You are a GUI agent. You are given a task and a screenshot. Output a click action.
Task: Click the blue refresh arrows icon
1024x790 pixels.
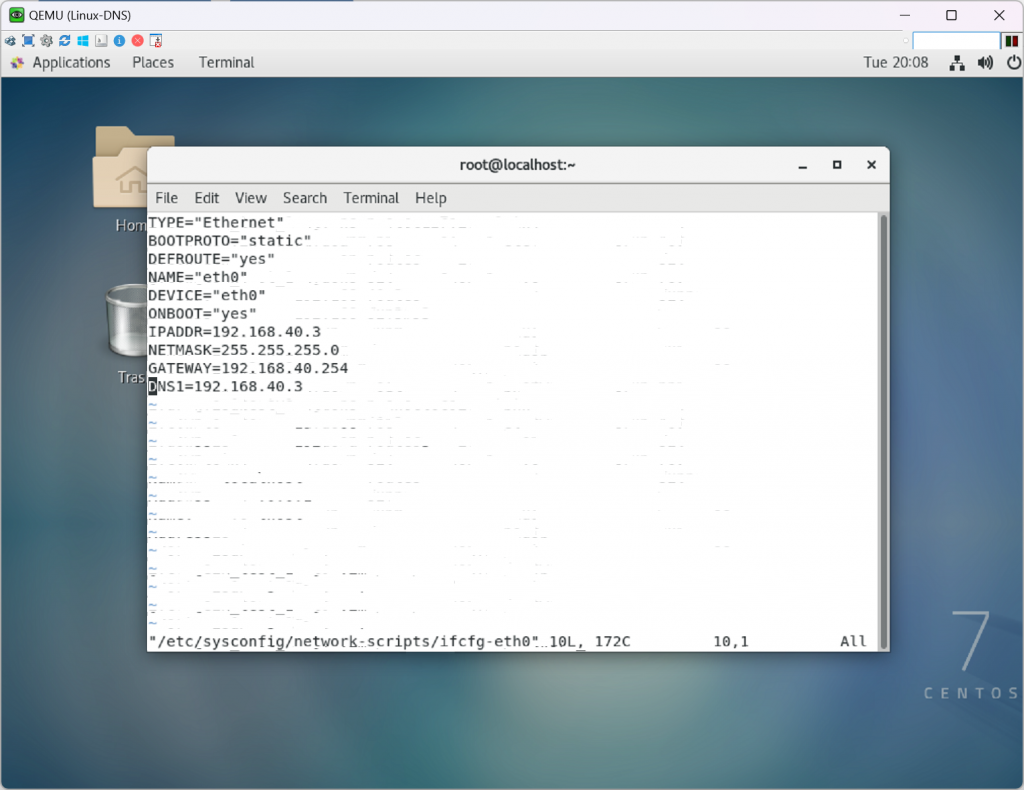pyautogui.click(x=65, y=41)
